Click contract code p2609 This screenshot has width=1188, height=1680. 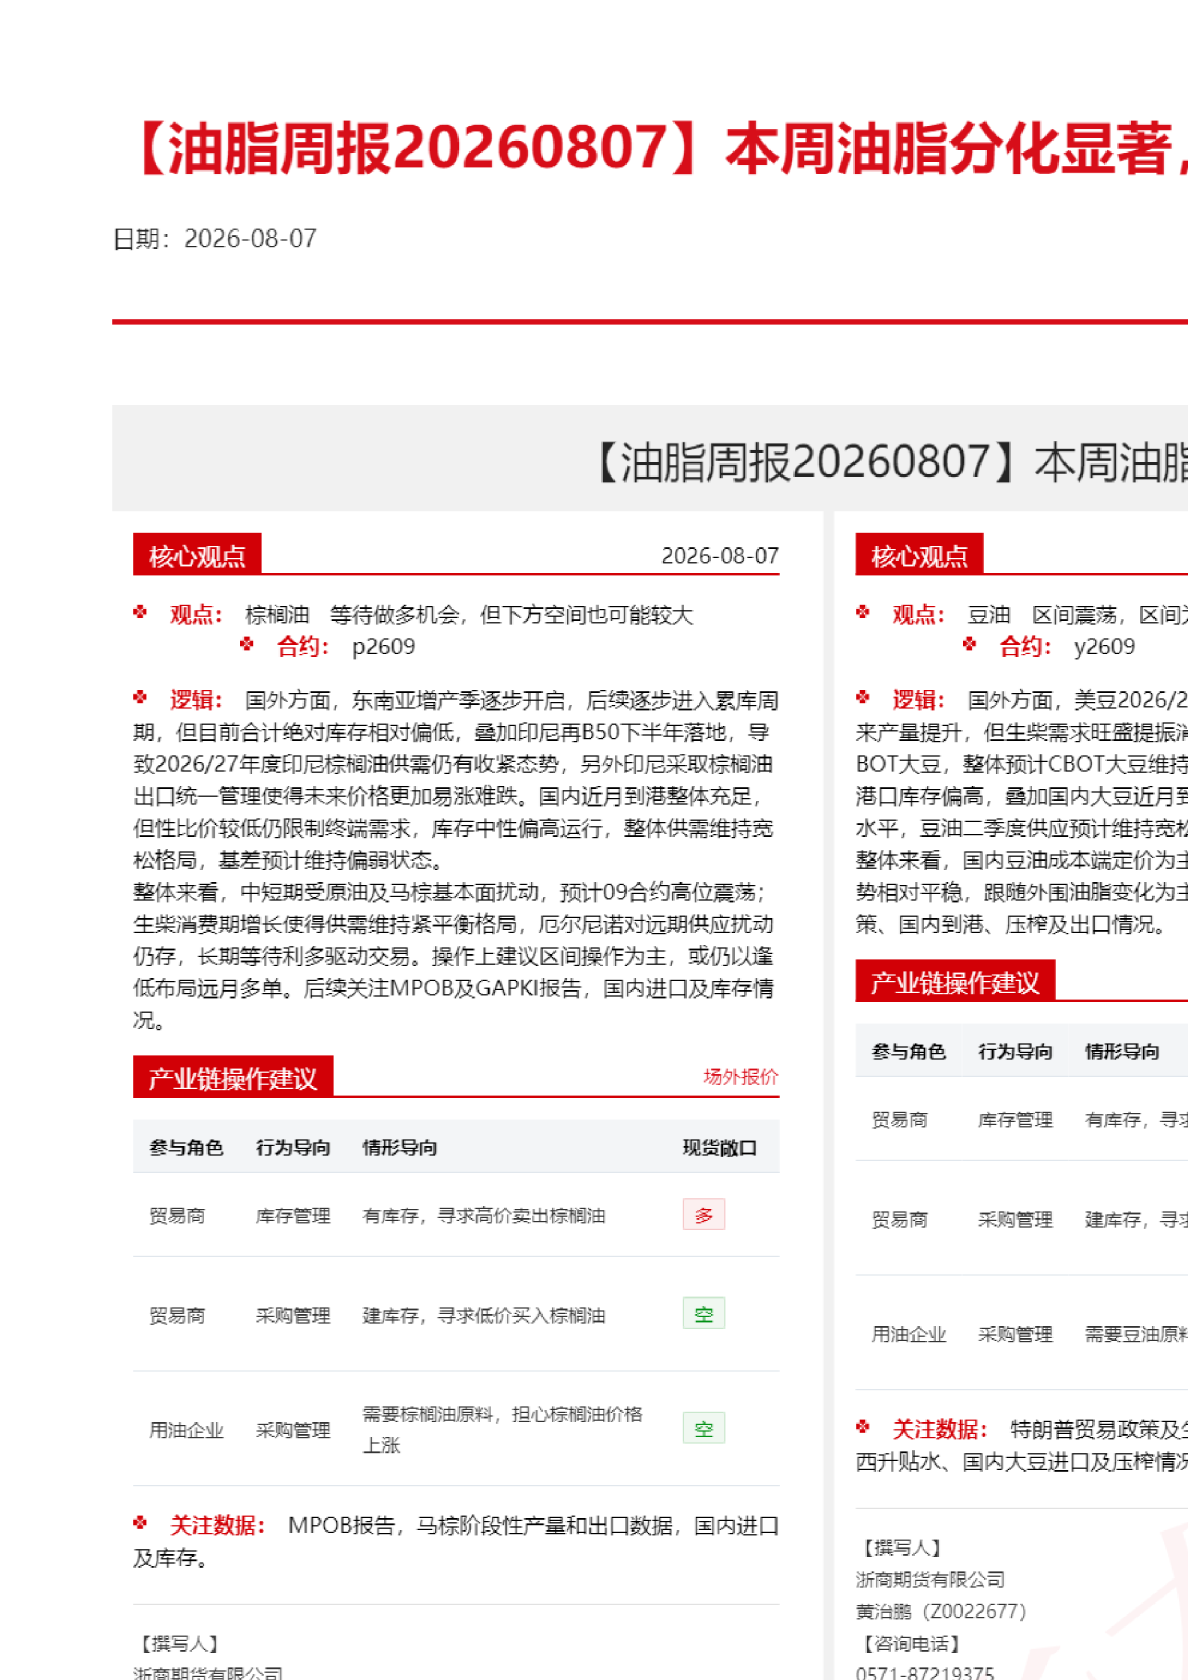(383, 647)
